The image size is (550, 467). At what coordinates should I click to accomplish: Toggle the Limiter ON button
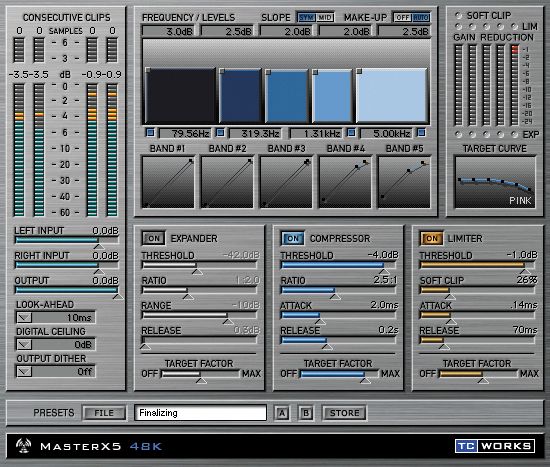(x=431, y=238)
